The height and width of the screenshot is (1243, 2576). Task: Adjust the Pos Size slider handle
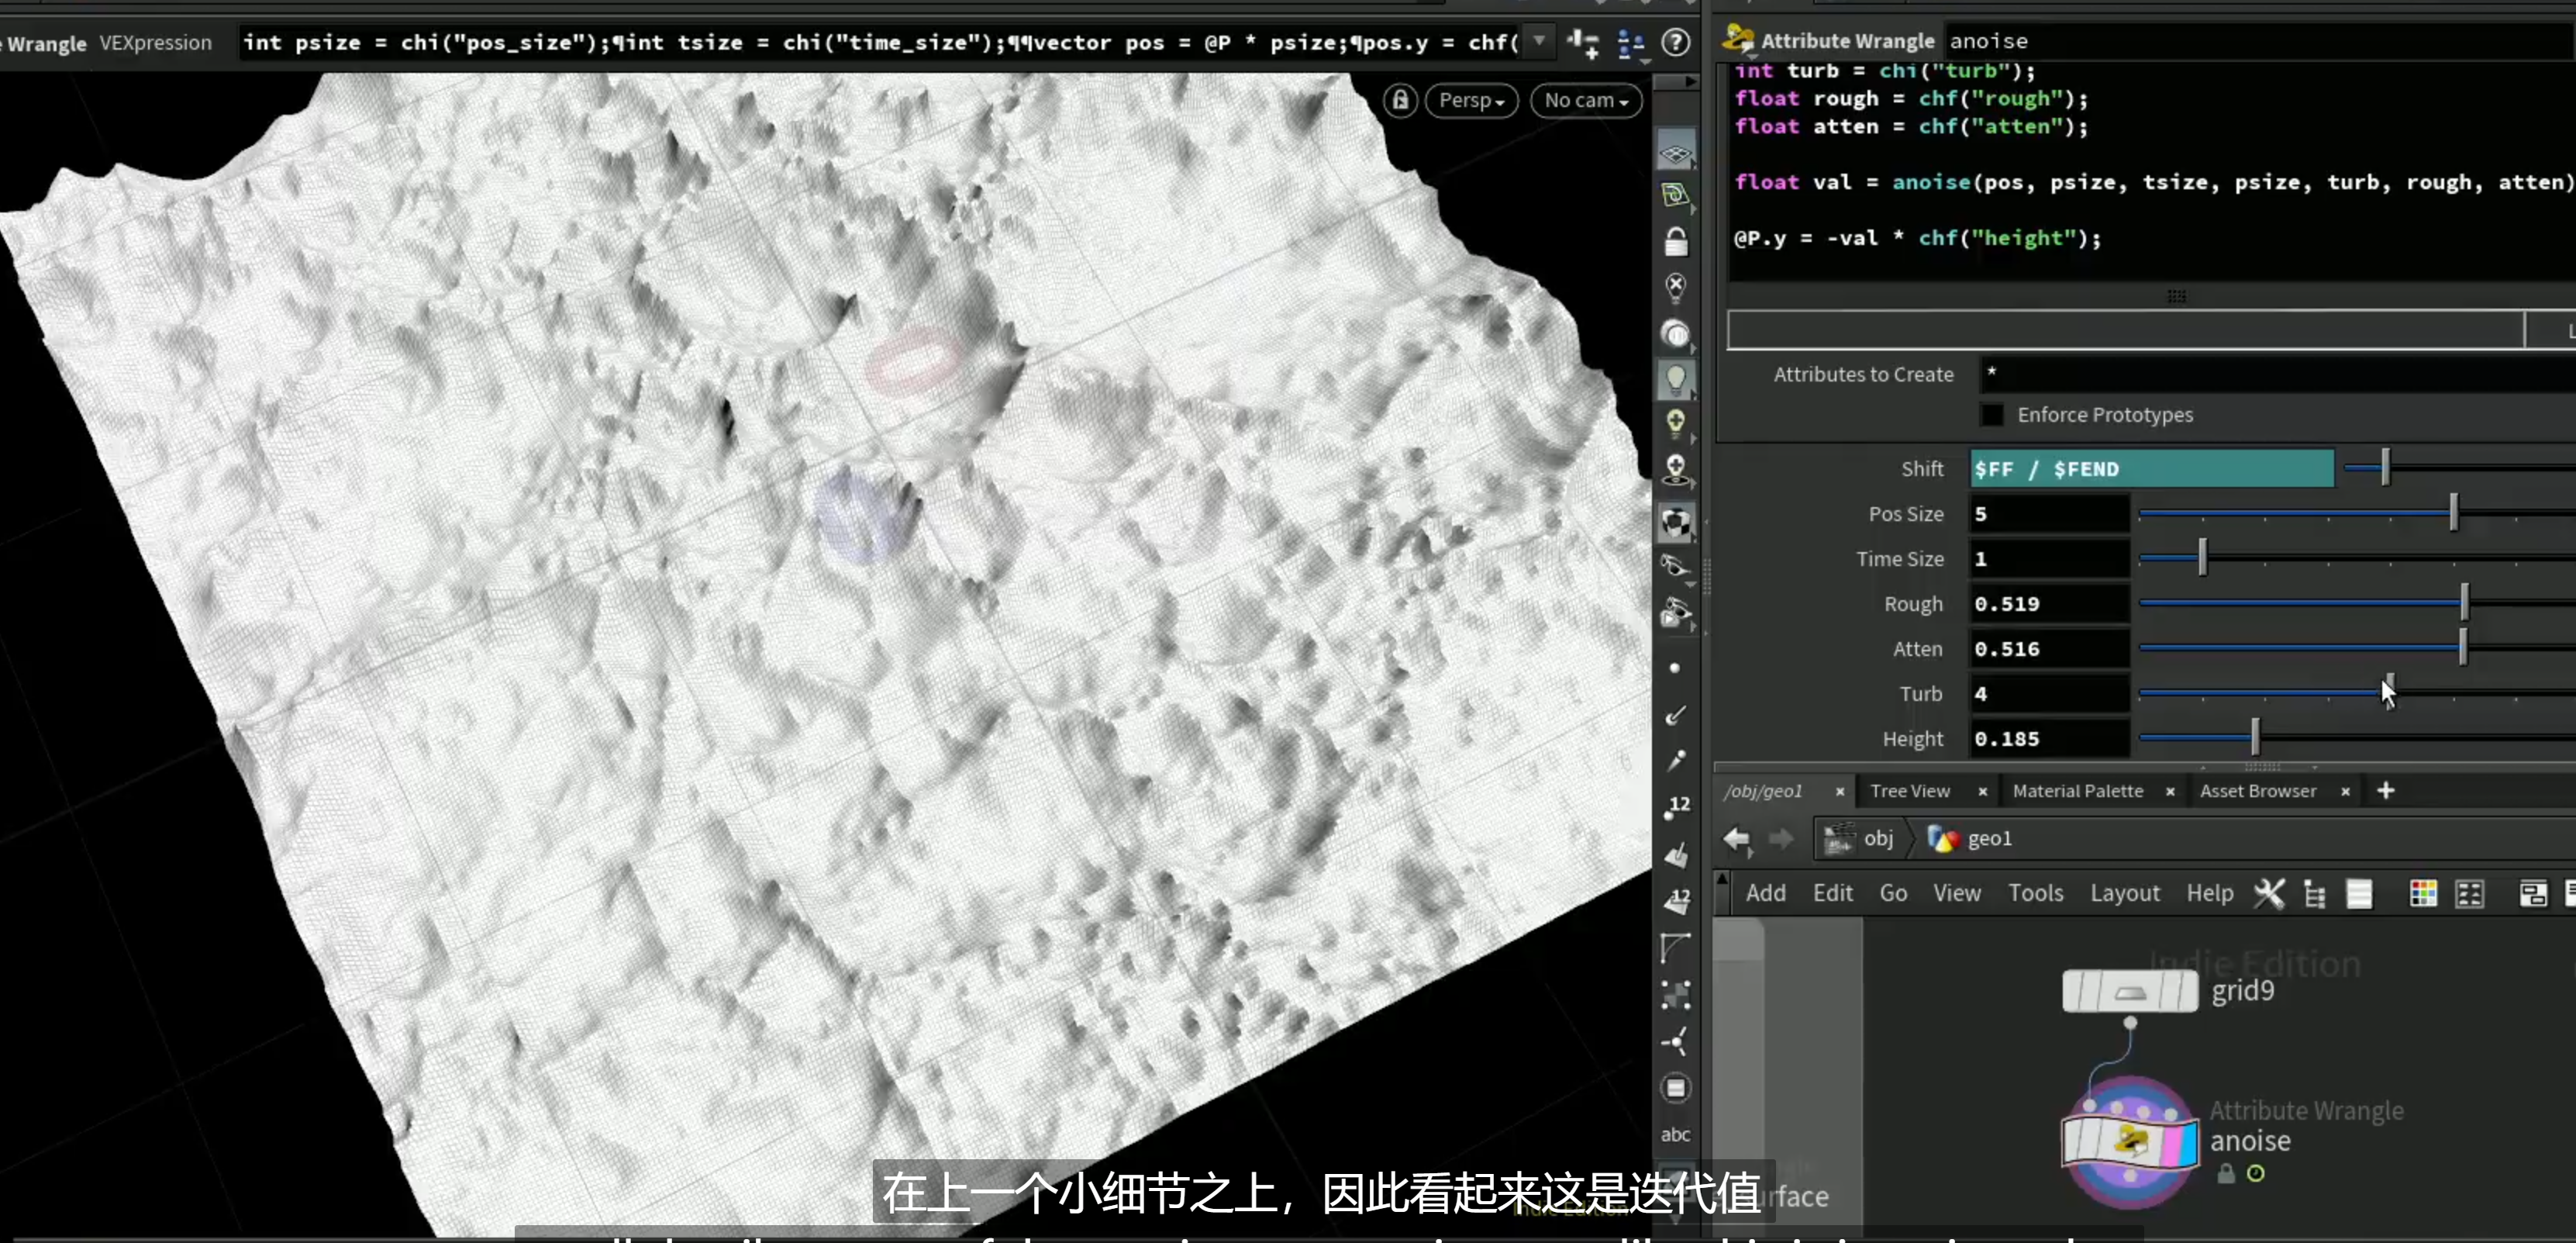pos(2453,513)
